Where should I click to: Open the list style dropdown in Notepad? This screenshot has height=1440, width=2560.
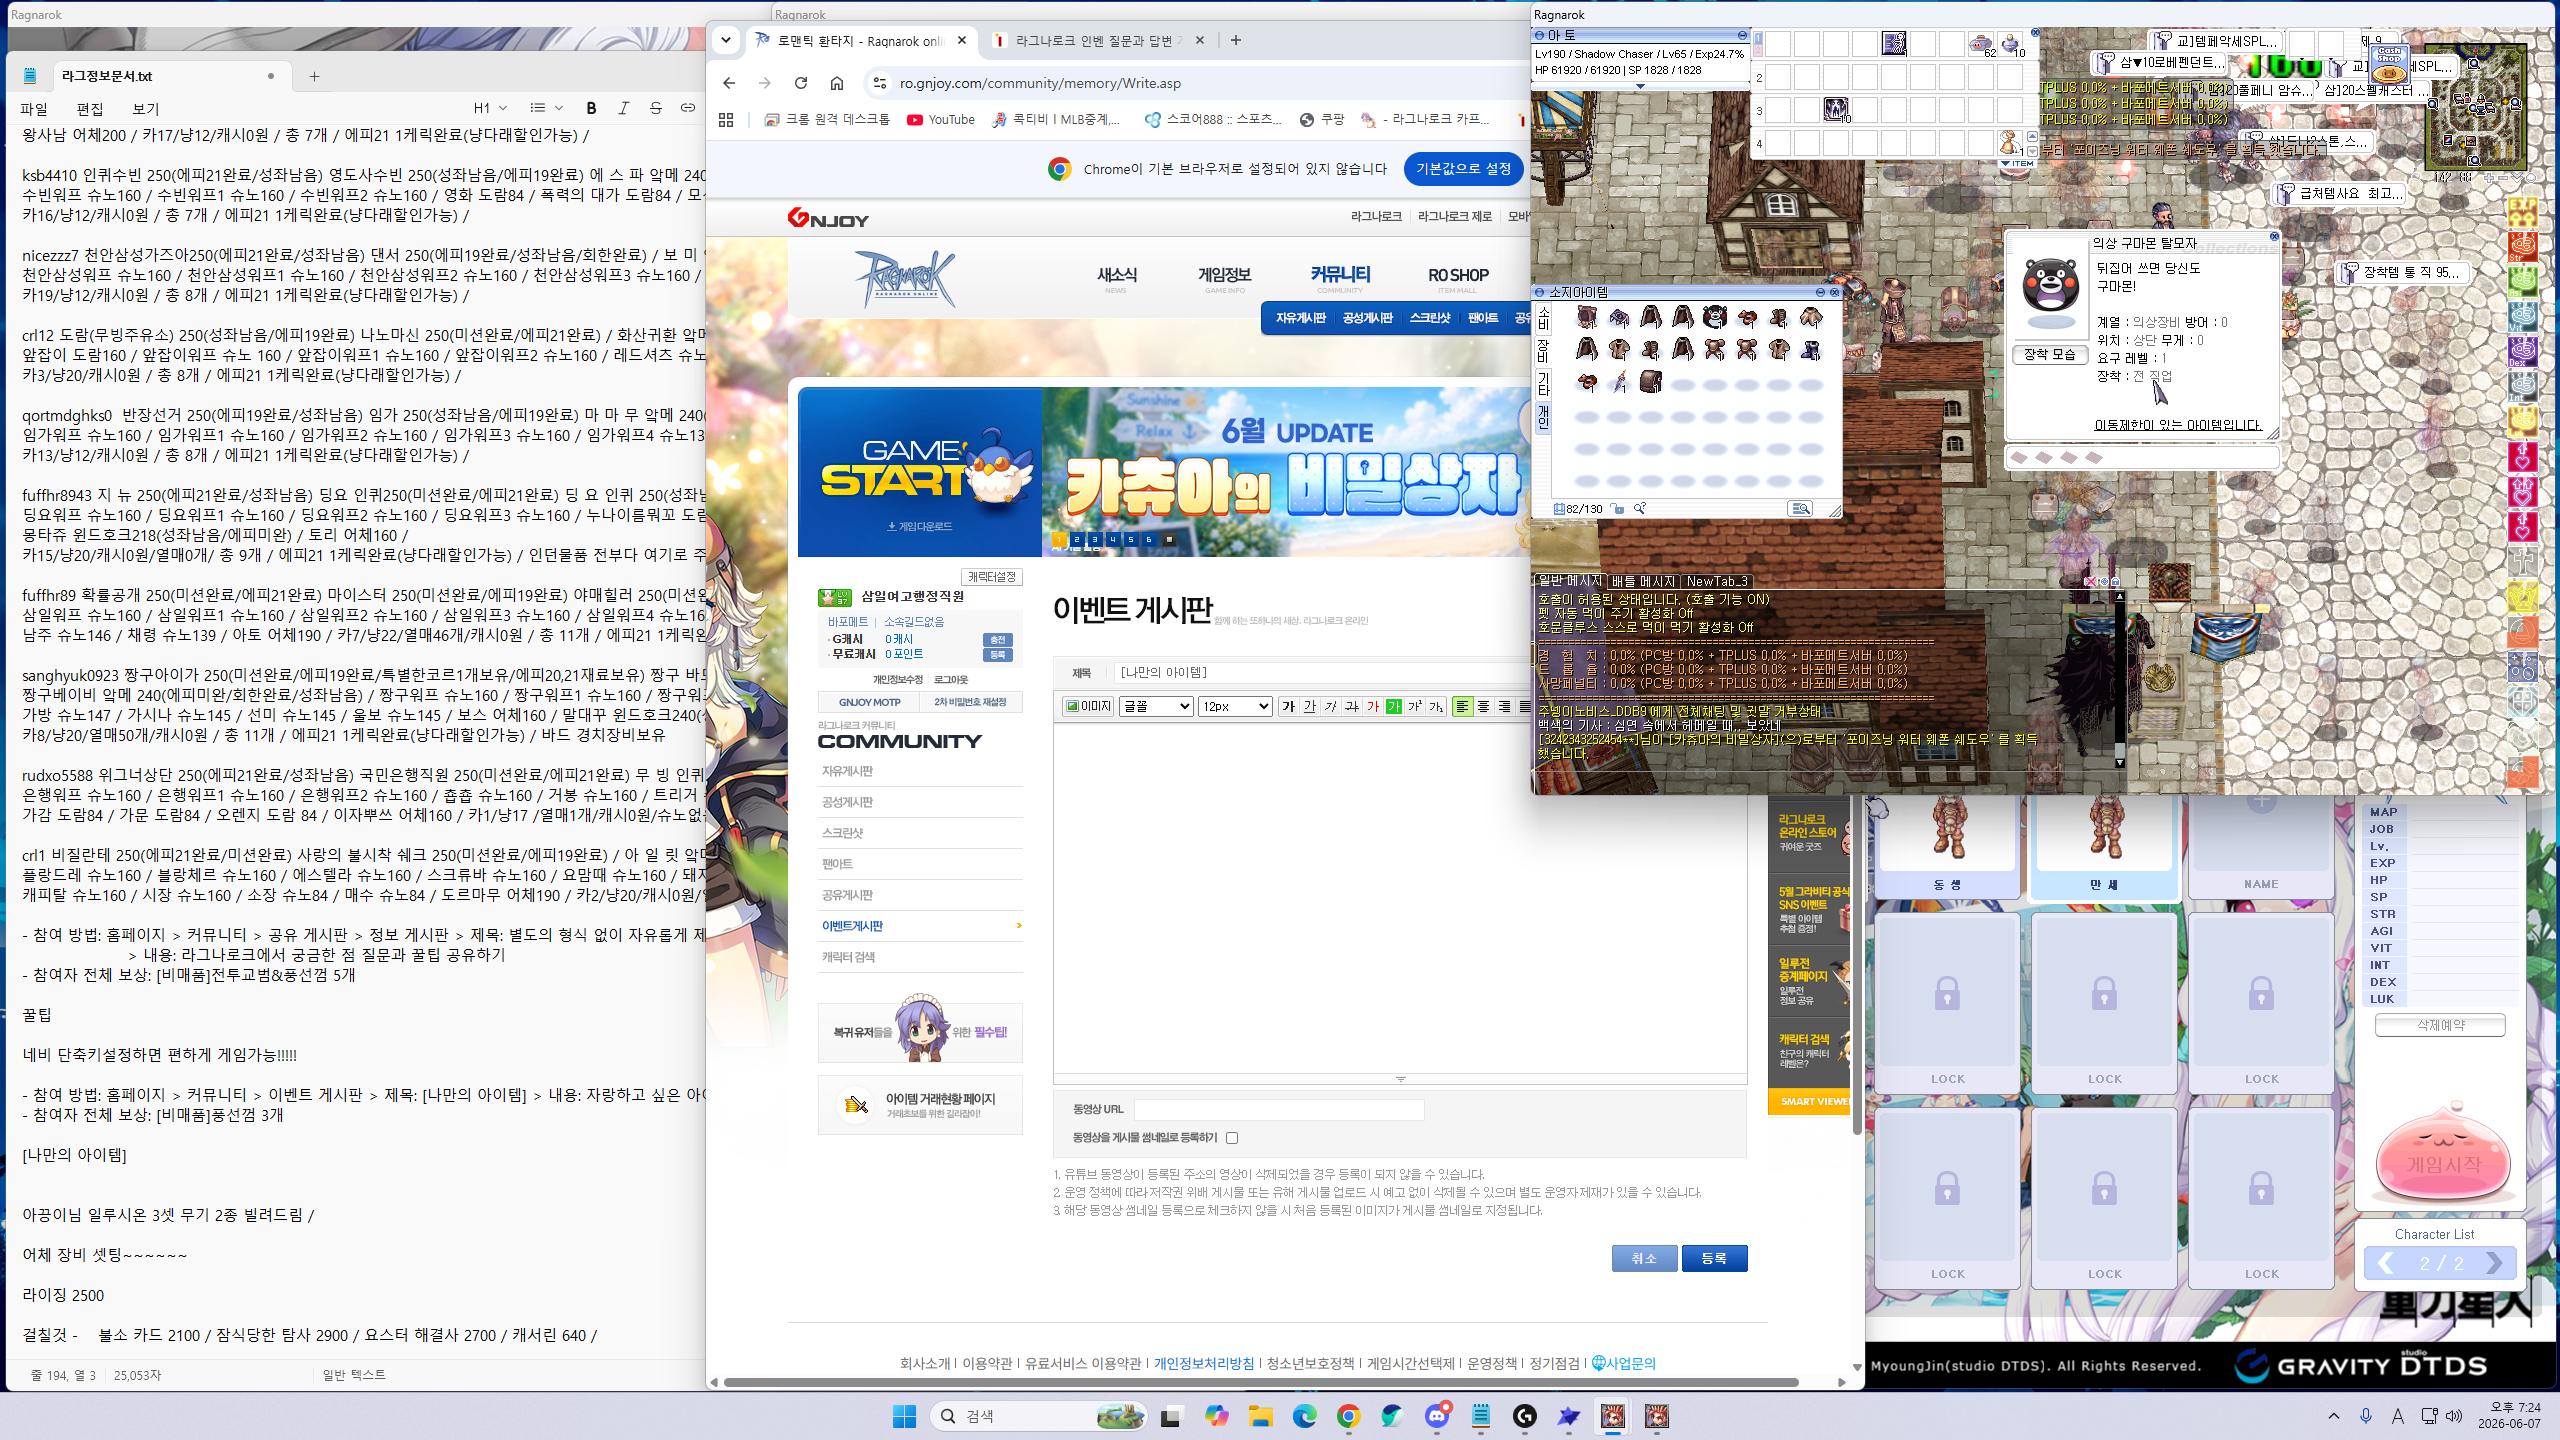pos(546,108)
